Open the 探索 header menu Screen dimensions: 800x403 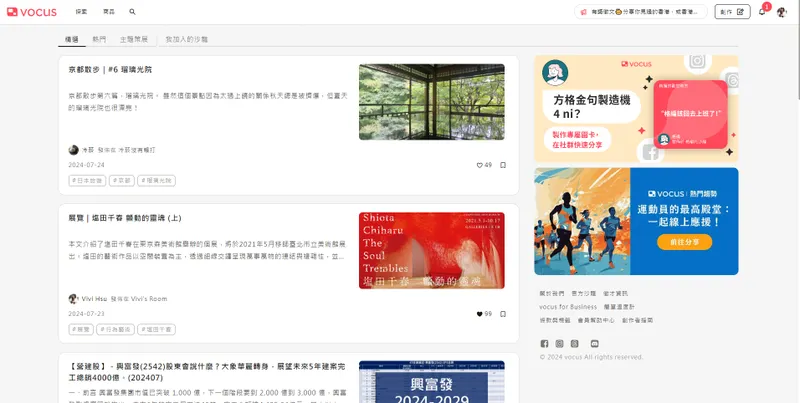pos(82,12)
